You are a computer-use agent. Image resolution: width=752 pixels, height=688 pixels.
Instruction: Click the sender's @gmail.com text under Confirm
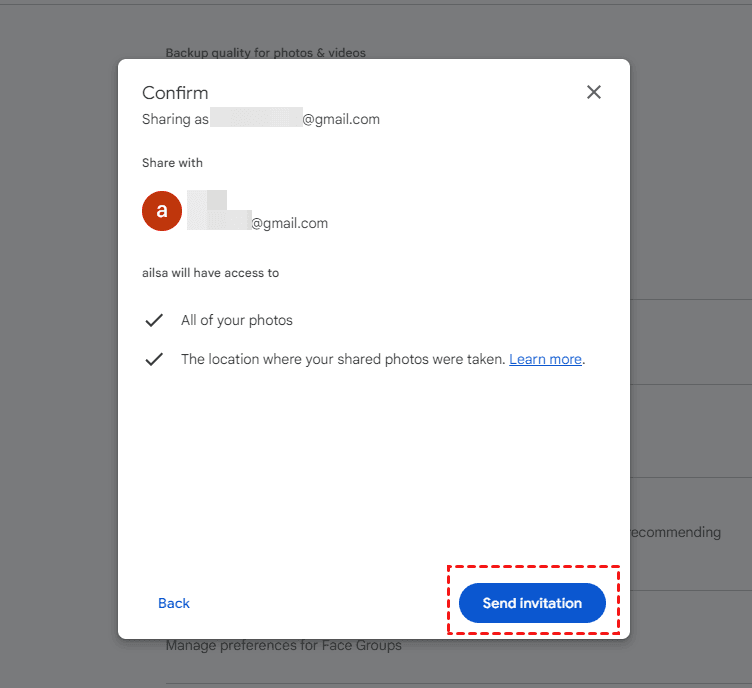point(341,119)
